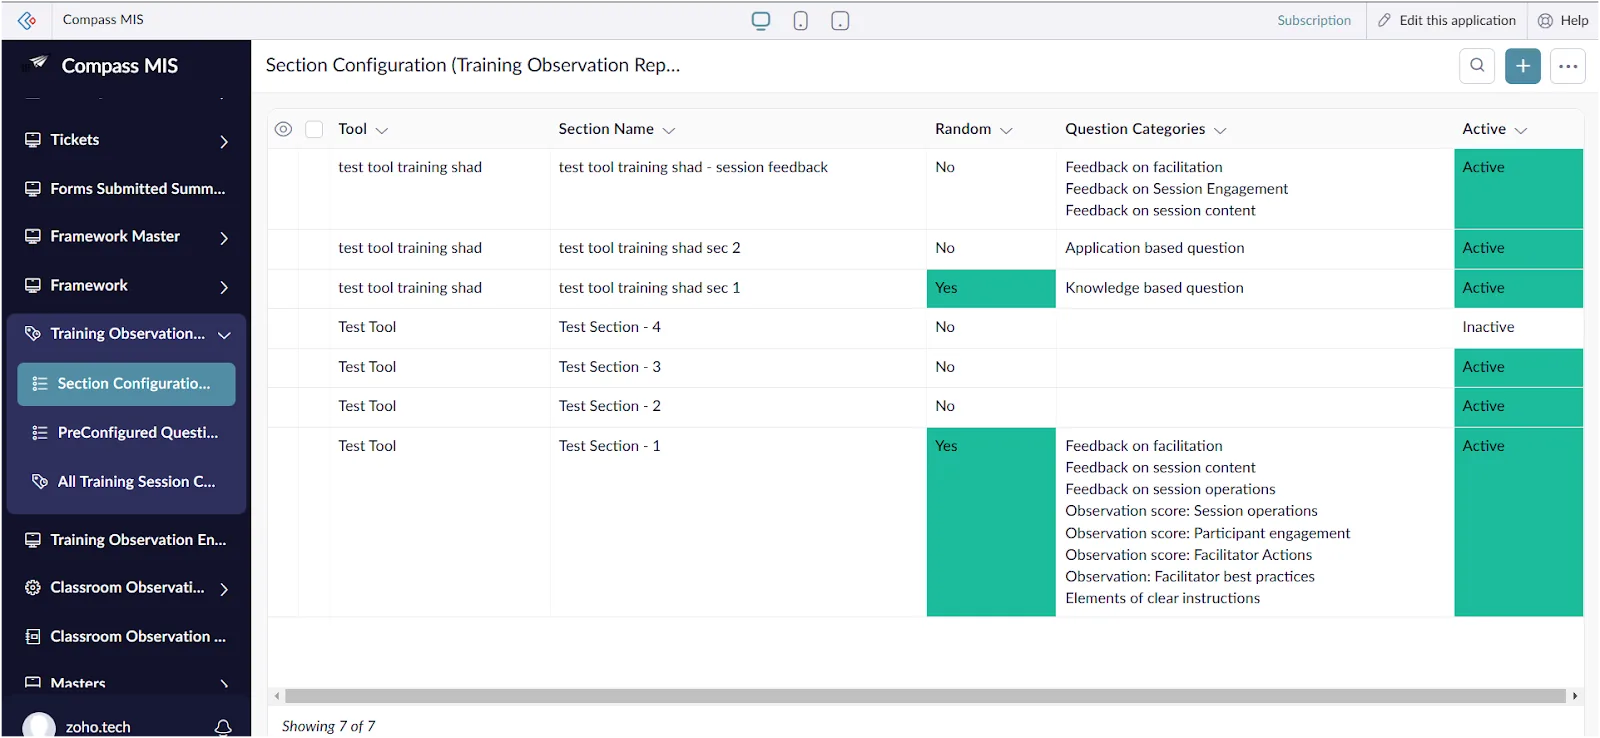This screenshot has height=738, width=1600.
Task: Click 'Showing 7 of 7' footer text
Action: 328,726
